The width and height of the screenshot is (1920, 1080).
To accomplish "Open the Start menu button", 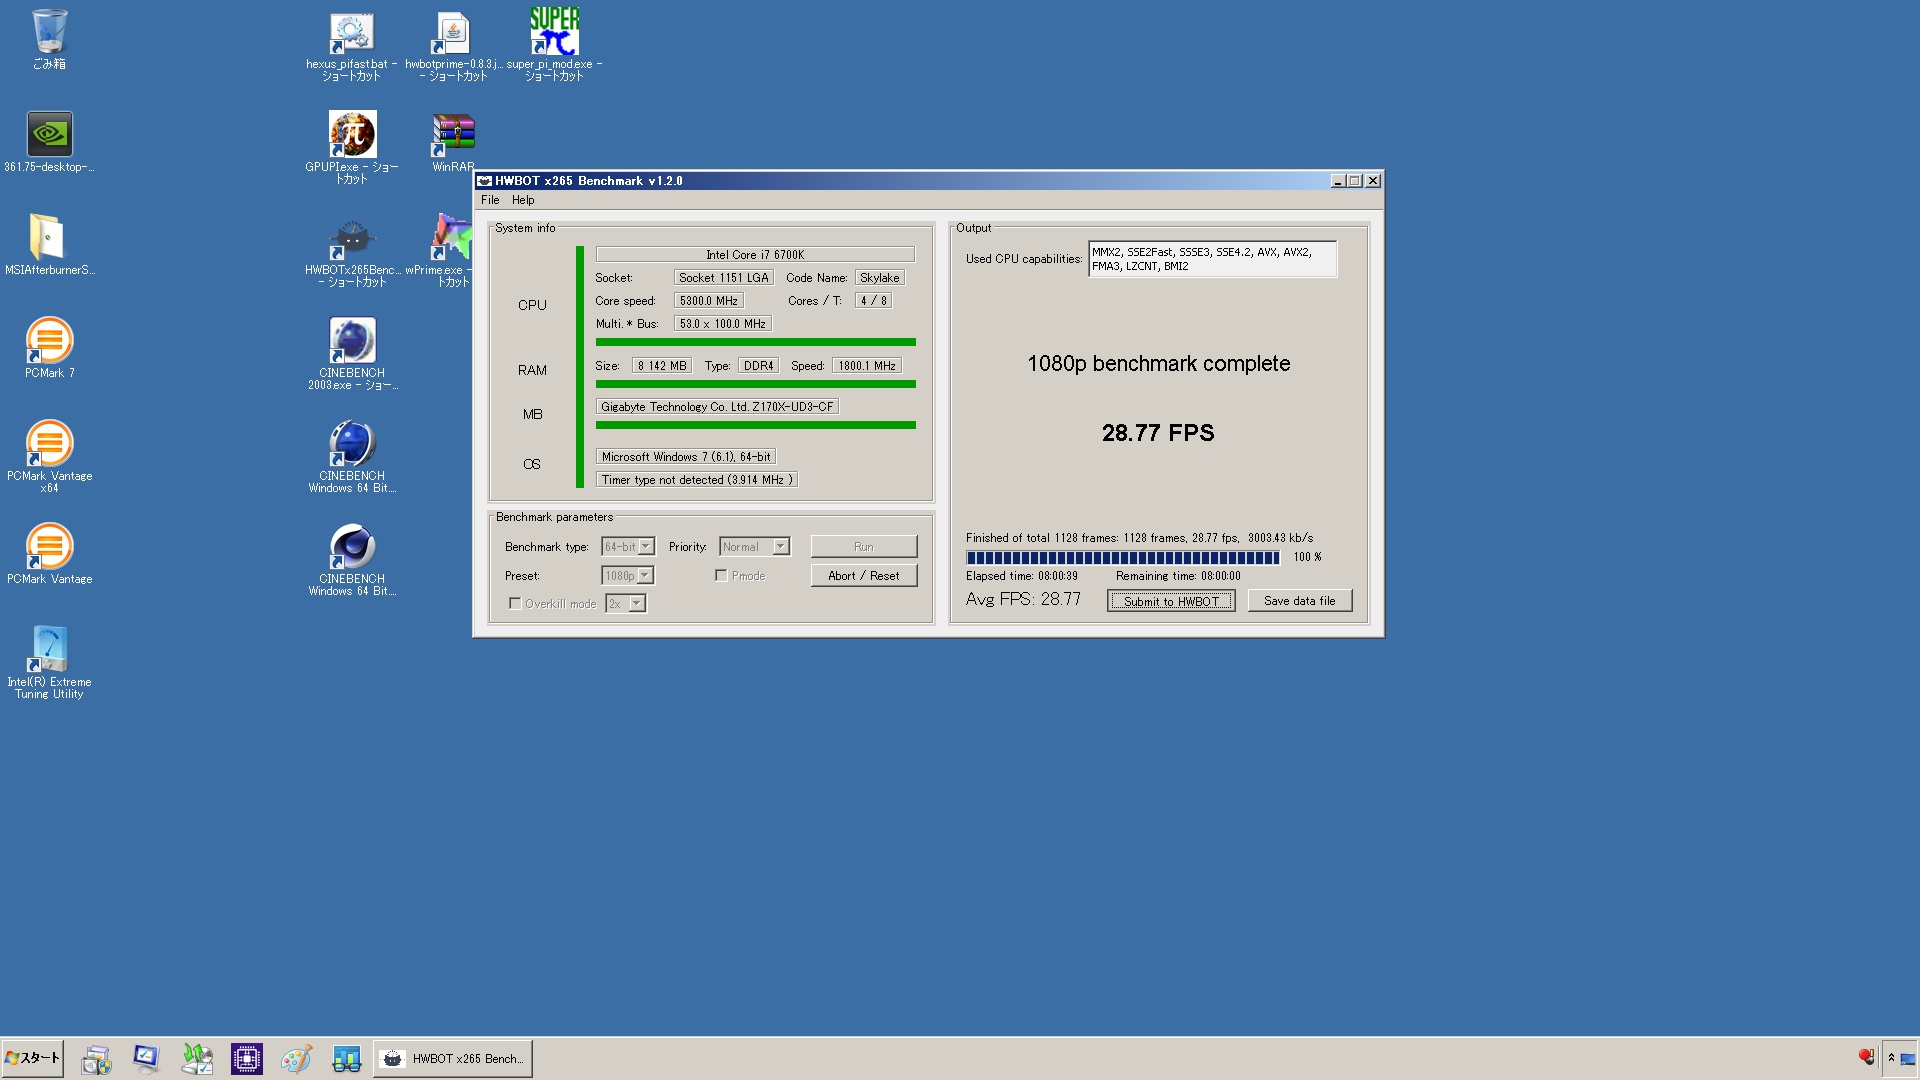I will coord(33,1058).
